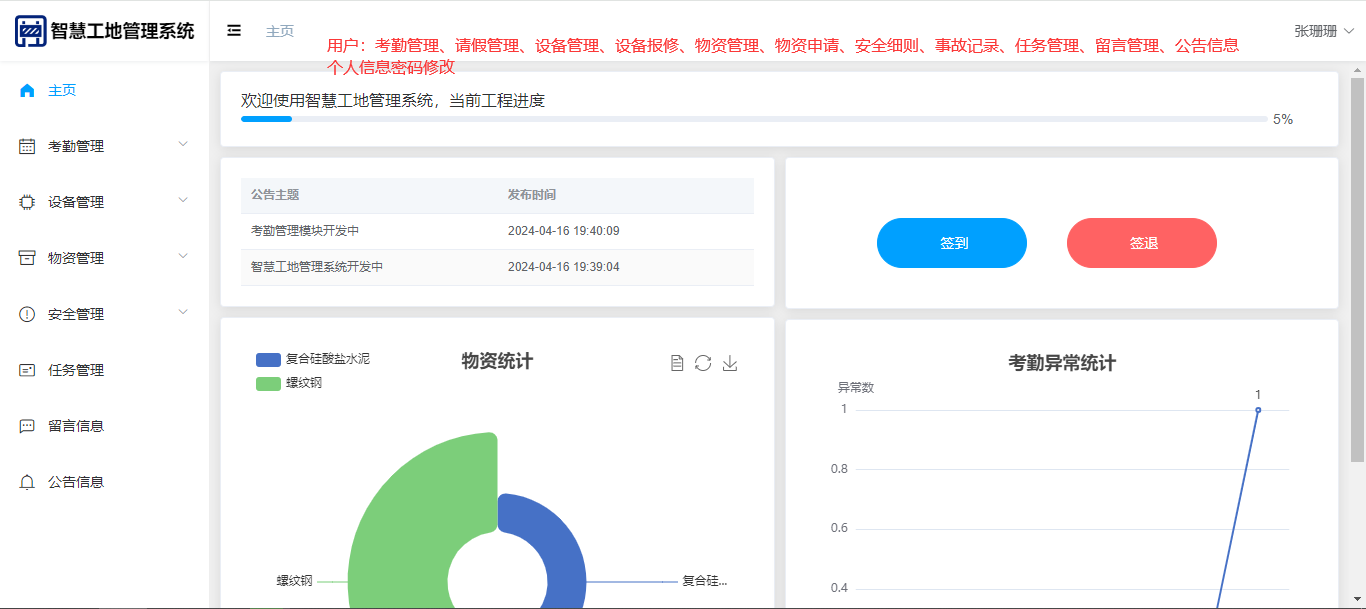
Task: Download 物资统计 chart as image
Action: click(x=730, y=363)
